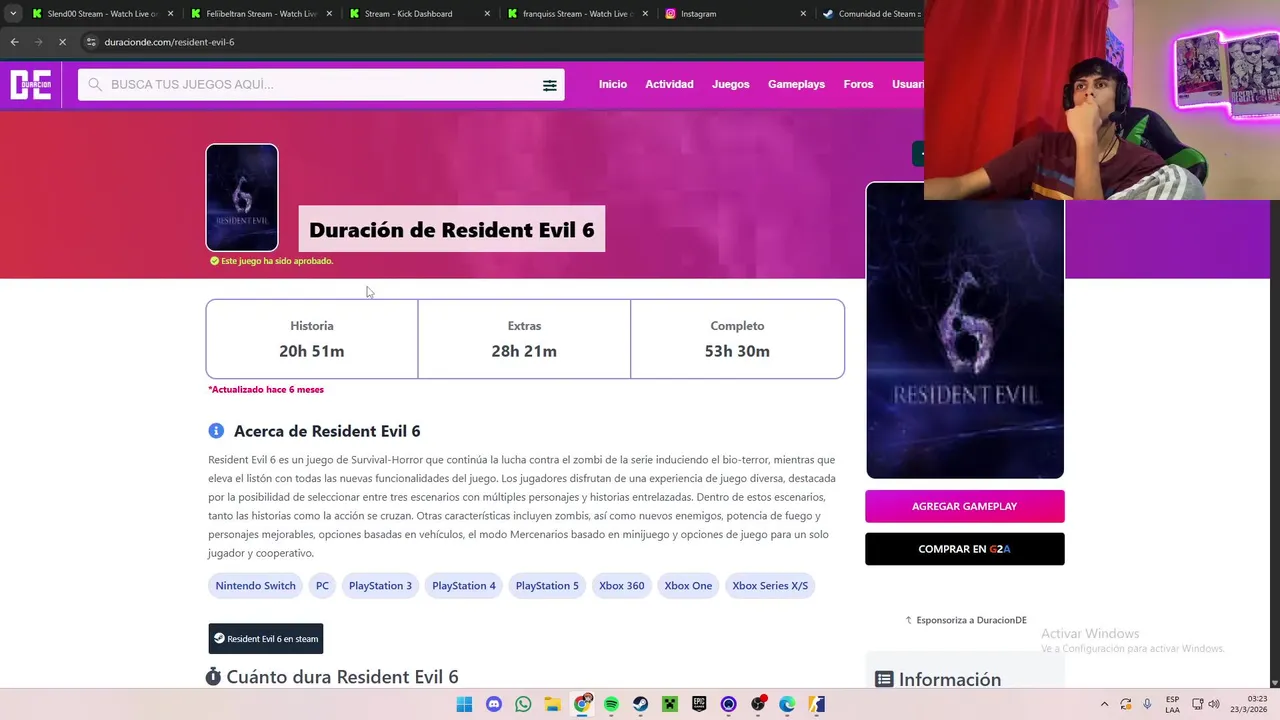
Task: Open the Gameplays menu item
Action: tap(796, 84)
